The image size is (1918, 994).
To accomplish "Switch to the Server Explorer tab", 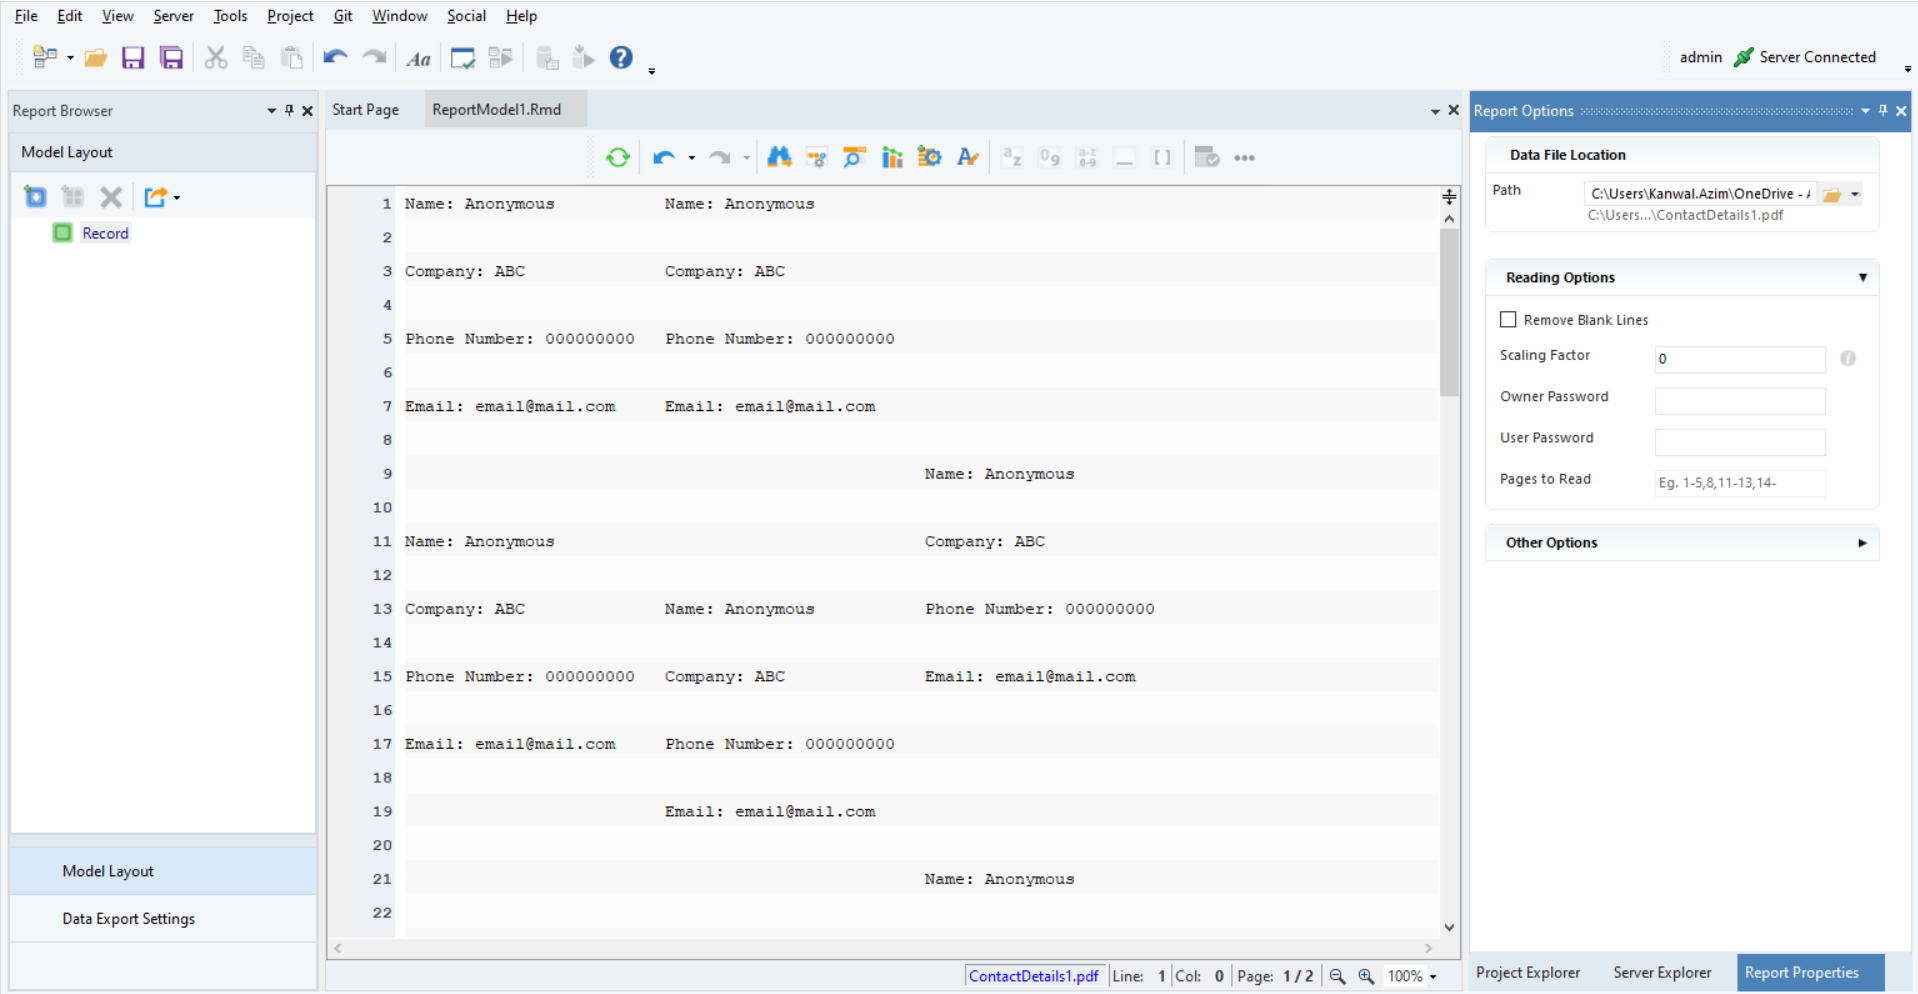I will click(1661, 972).
